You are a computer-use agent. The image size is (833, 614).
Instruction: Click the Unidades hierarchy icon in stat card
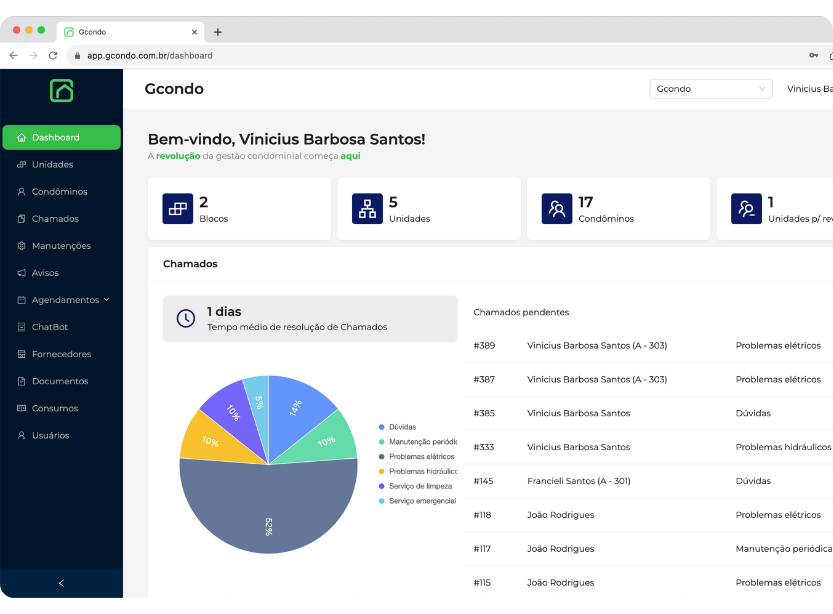tap(367, 208)
